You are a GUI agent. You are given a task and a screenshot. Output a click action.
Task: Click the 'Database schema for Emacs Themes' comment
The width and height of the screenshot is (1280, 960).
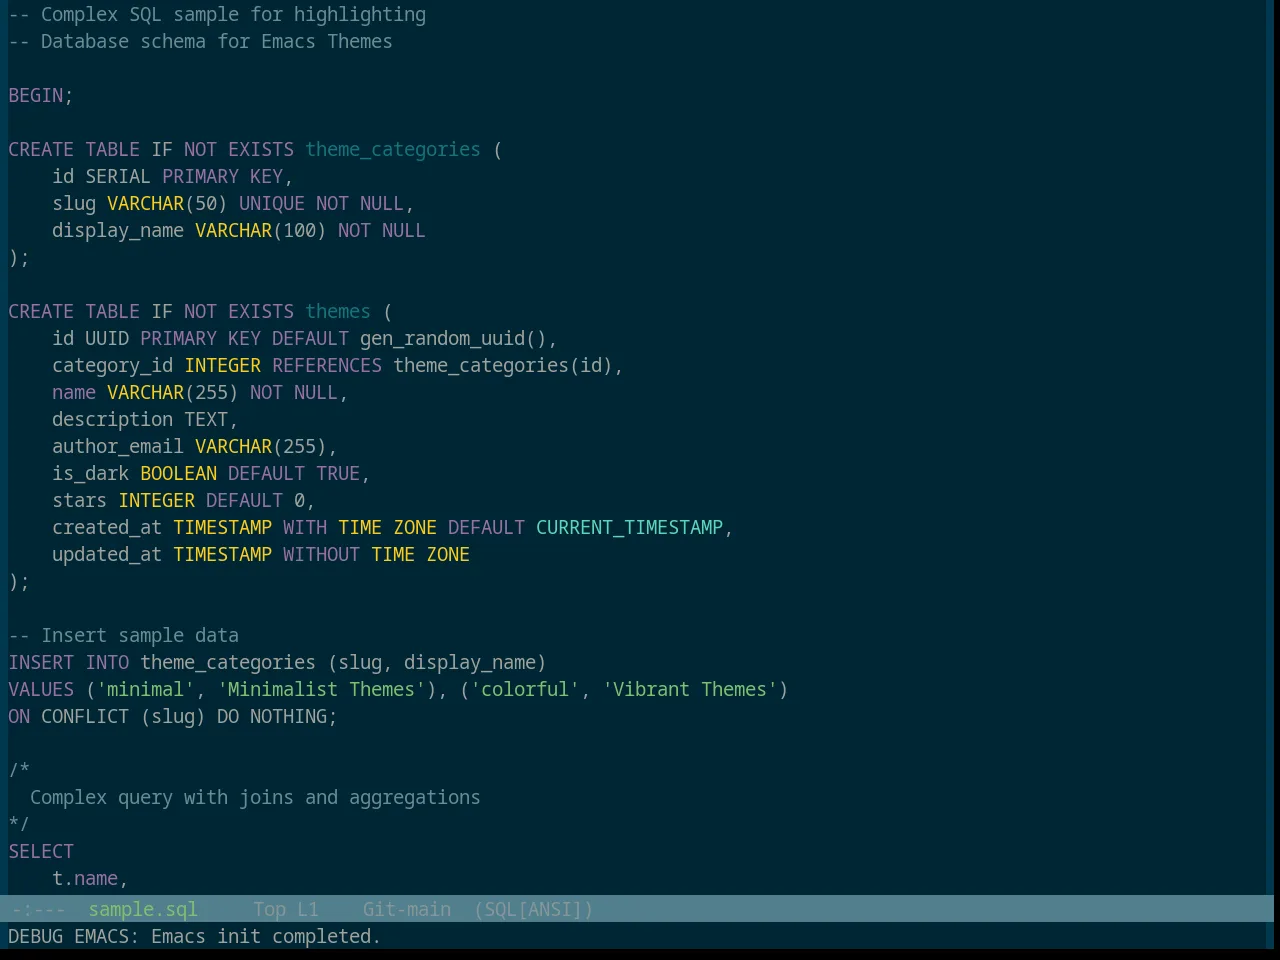point(200,41)
